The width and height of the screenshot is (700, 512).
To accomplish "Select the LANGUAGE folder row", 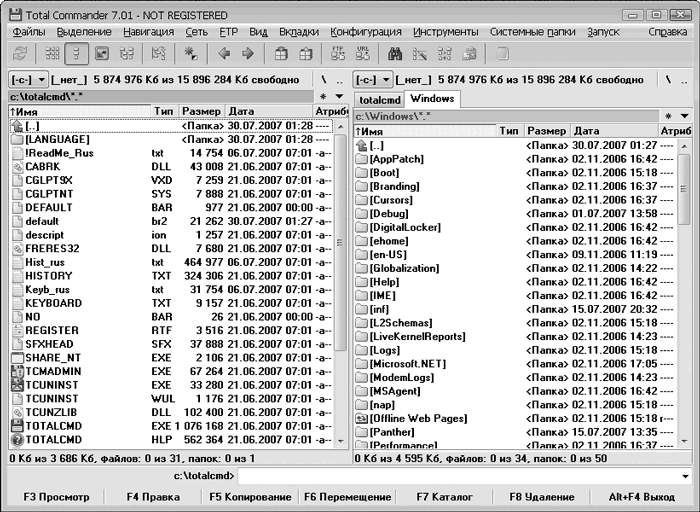I will click(171, 140).
